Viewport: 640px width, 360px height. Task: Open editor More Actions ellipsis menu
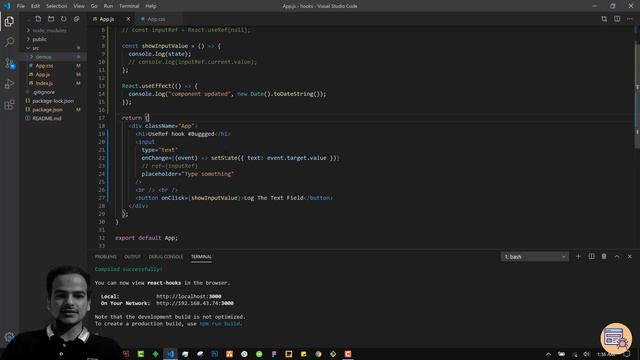630,19
